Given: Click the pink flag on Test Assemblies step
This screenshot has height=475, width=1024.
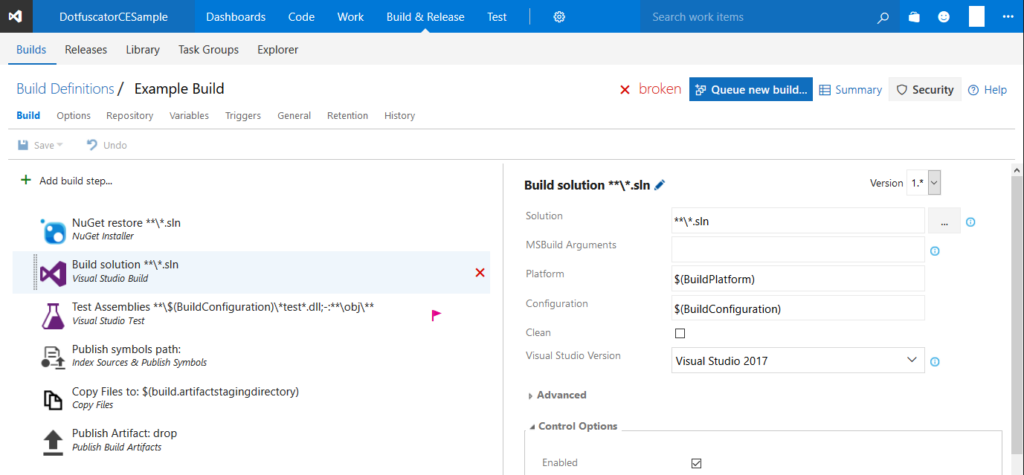Looking at the screenshot, I should pos(436,316).
